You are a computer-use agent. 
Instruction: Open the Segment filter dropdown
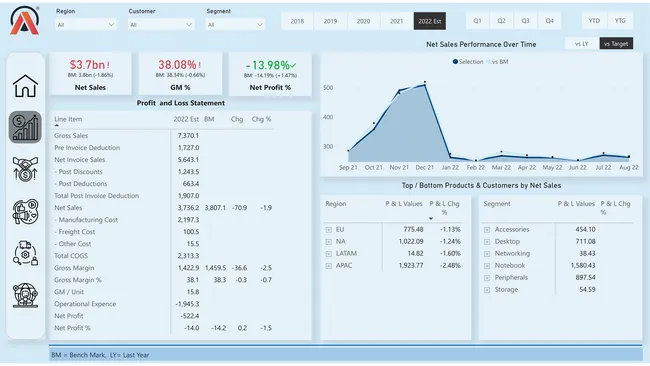[x=235, y=25]
